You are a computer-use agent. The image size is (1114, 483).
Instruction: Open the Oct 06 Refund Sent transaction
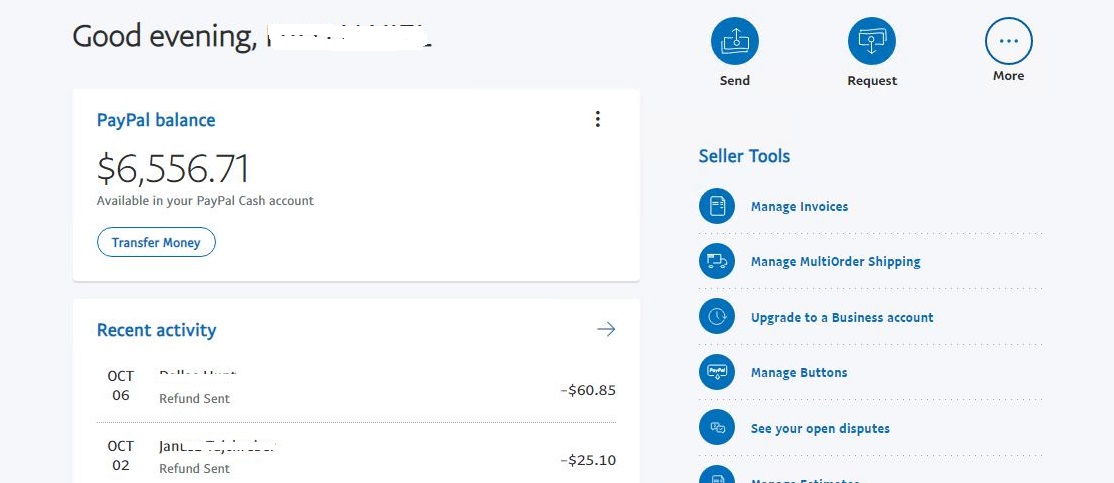point(357,388)
